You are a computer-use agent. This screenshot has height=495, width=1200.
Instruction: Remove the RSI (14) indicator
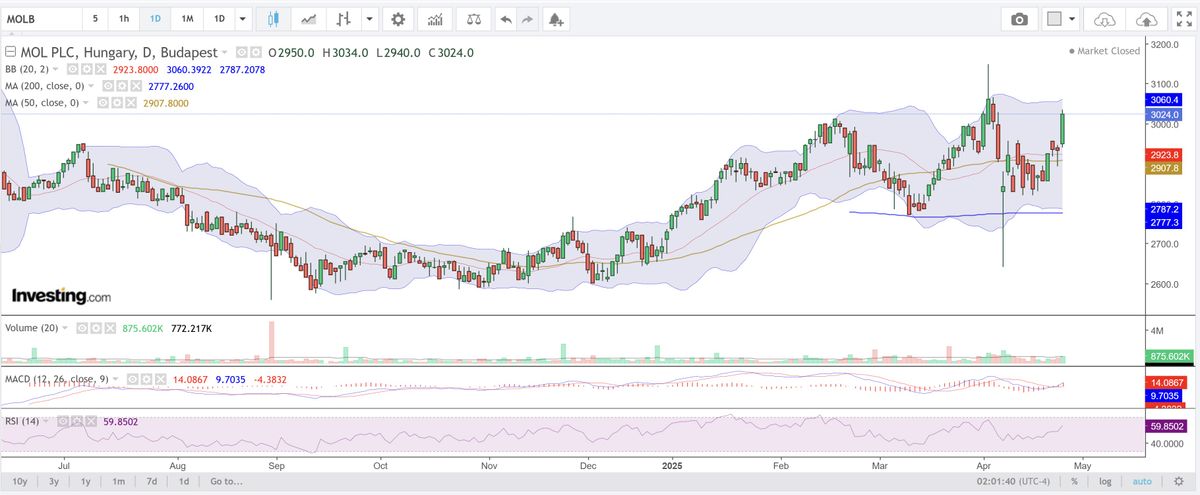91,421
